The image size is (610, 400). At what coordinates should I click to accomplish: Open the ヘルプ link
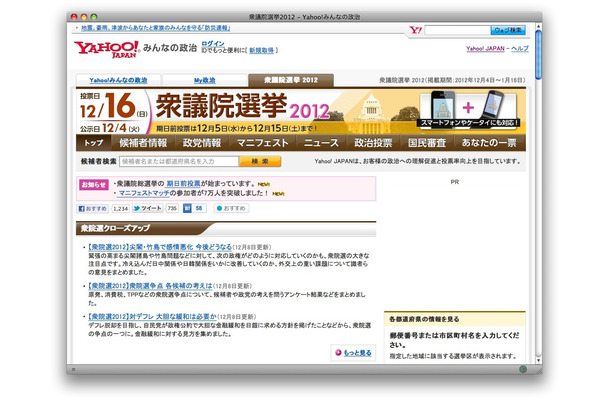(x=520, y=49)
